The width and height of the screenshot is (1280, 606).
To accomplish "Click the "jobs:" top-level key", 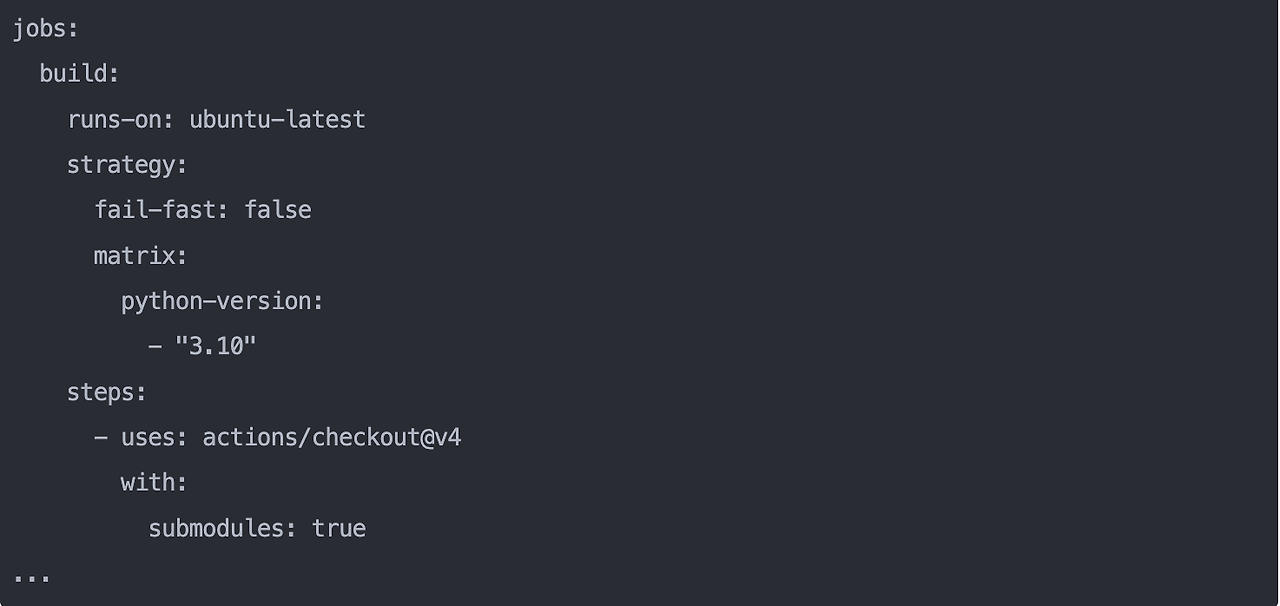I will 45,29.
